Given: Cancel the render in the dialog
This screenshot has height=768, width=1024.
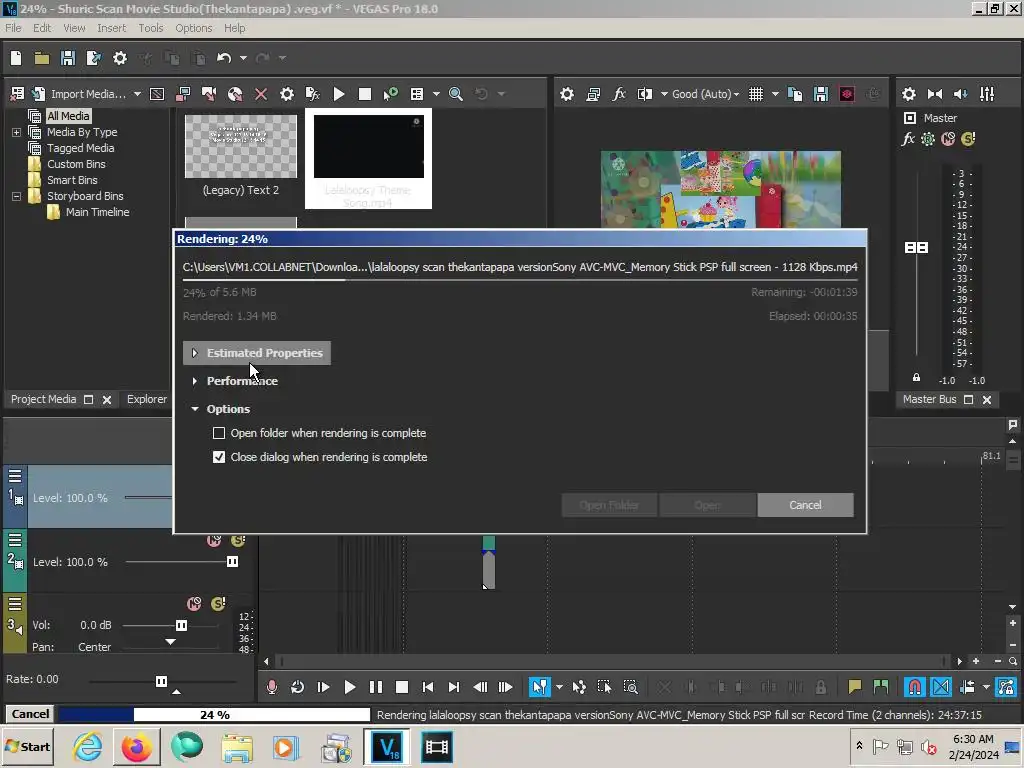Looking at the screenshot, I should pyautogui.click(x=805, y=505).
